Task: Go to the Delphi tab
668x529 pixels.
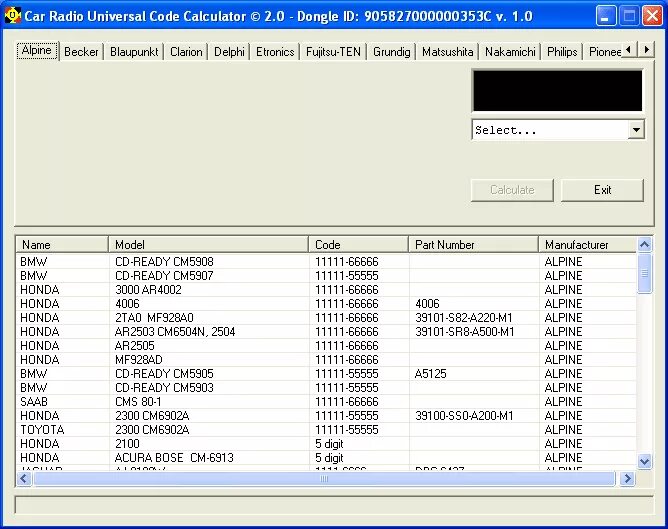Action: point(229,52)
